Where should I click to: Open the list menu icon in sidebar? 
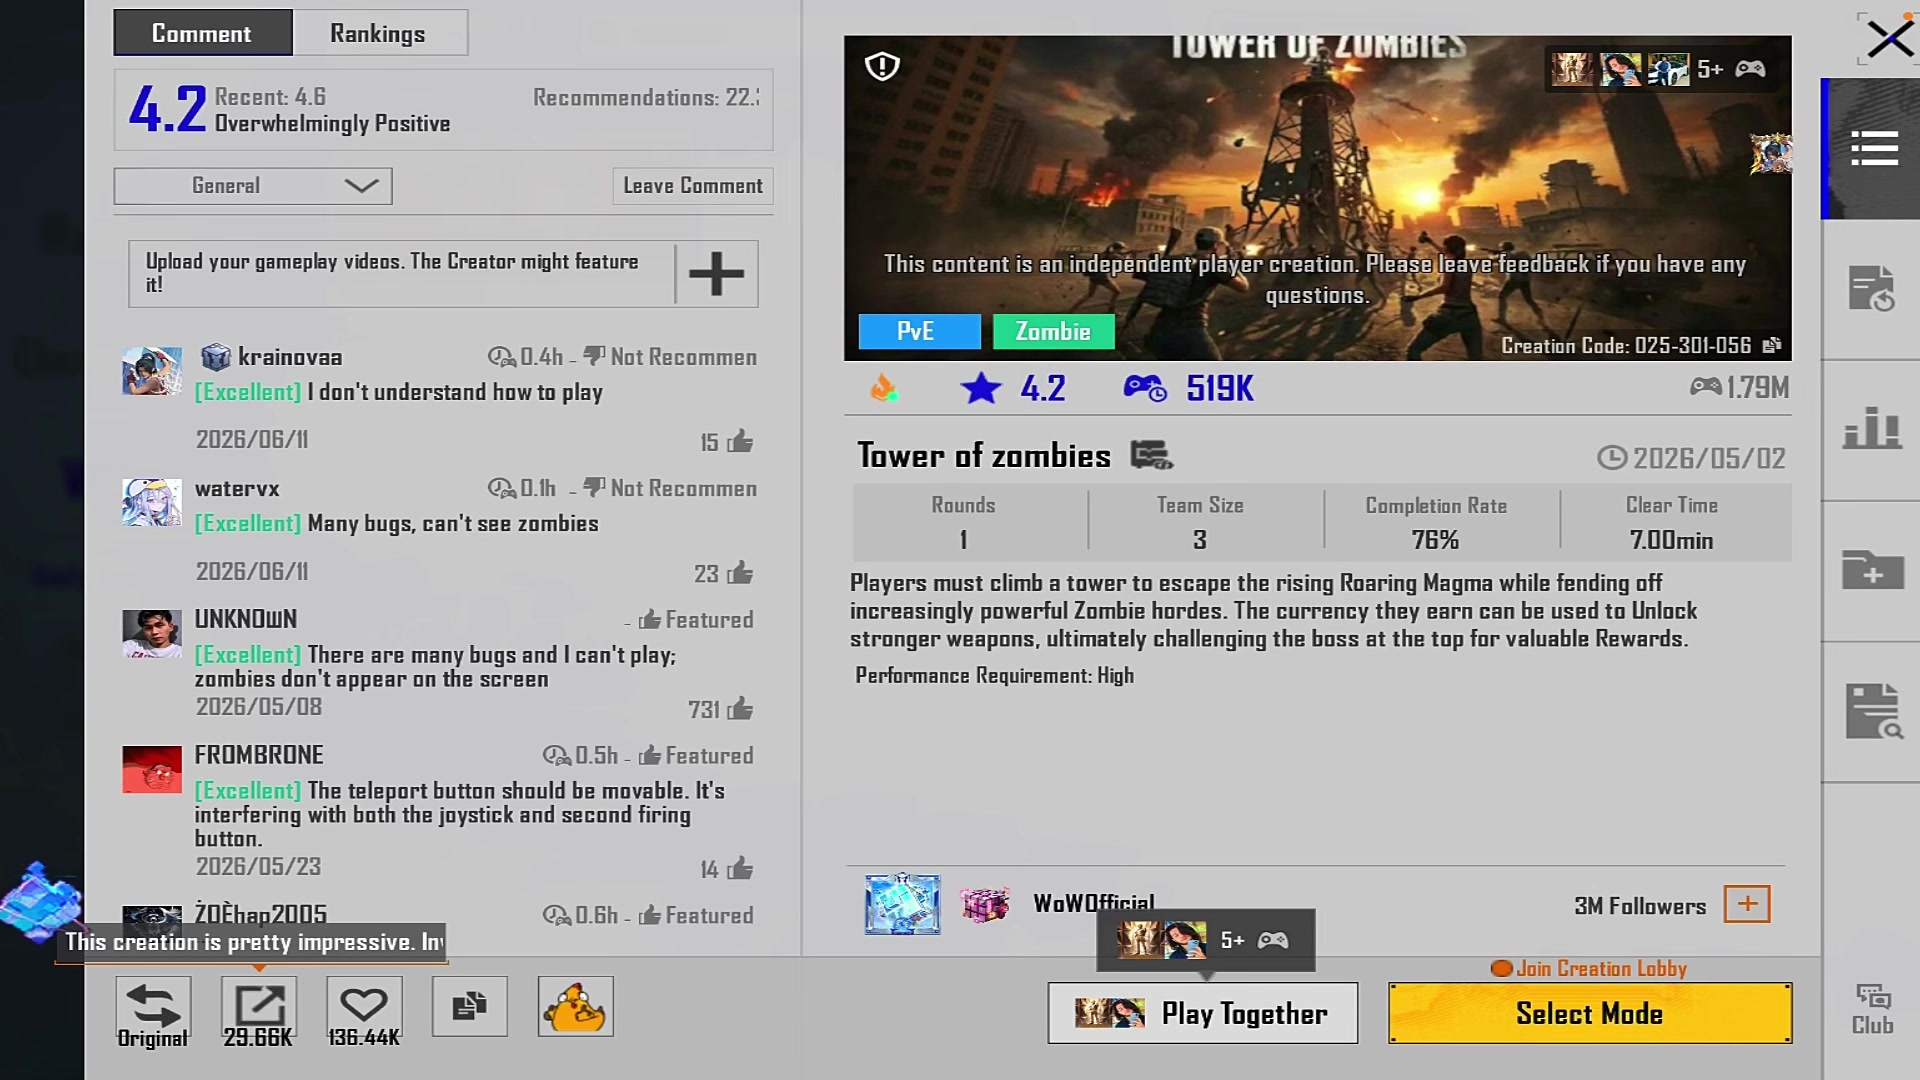click(x=1874, y=148)
